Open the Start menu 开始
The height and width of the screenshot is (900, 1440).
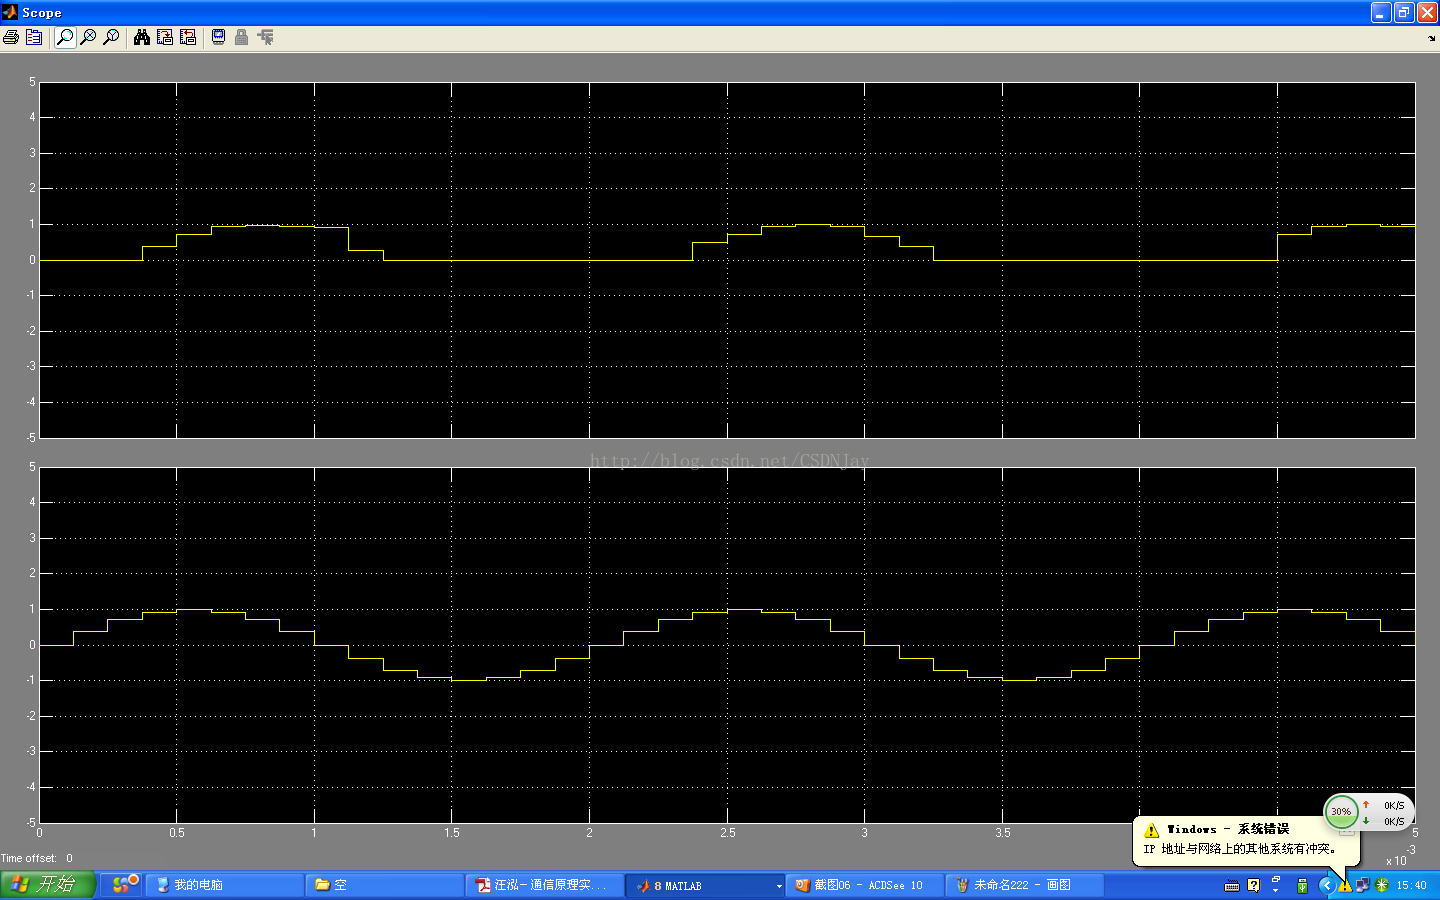click(x=48, y=885)
